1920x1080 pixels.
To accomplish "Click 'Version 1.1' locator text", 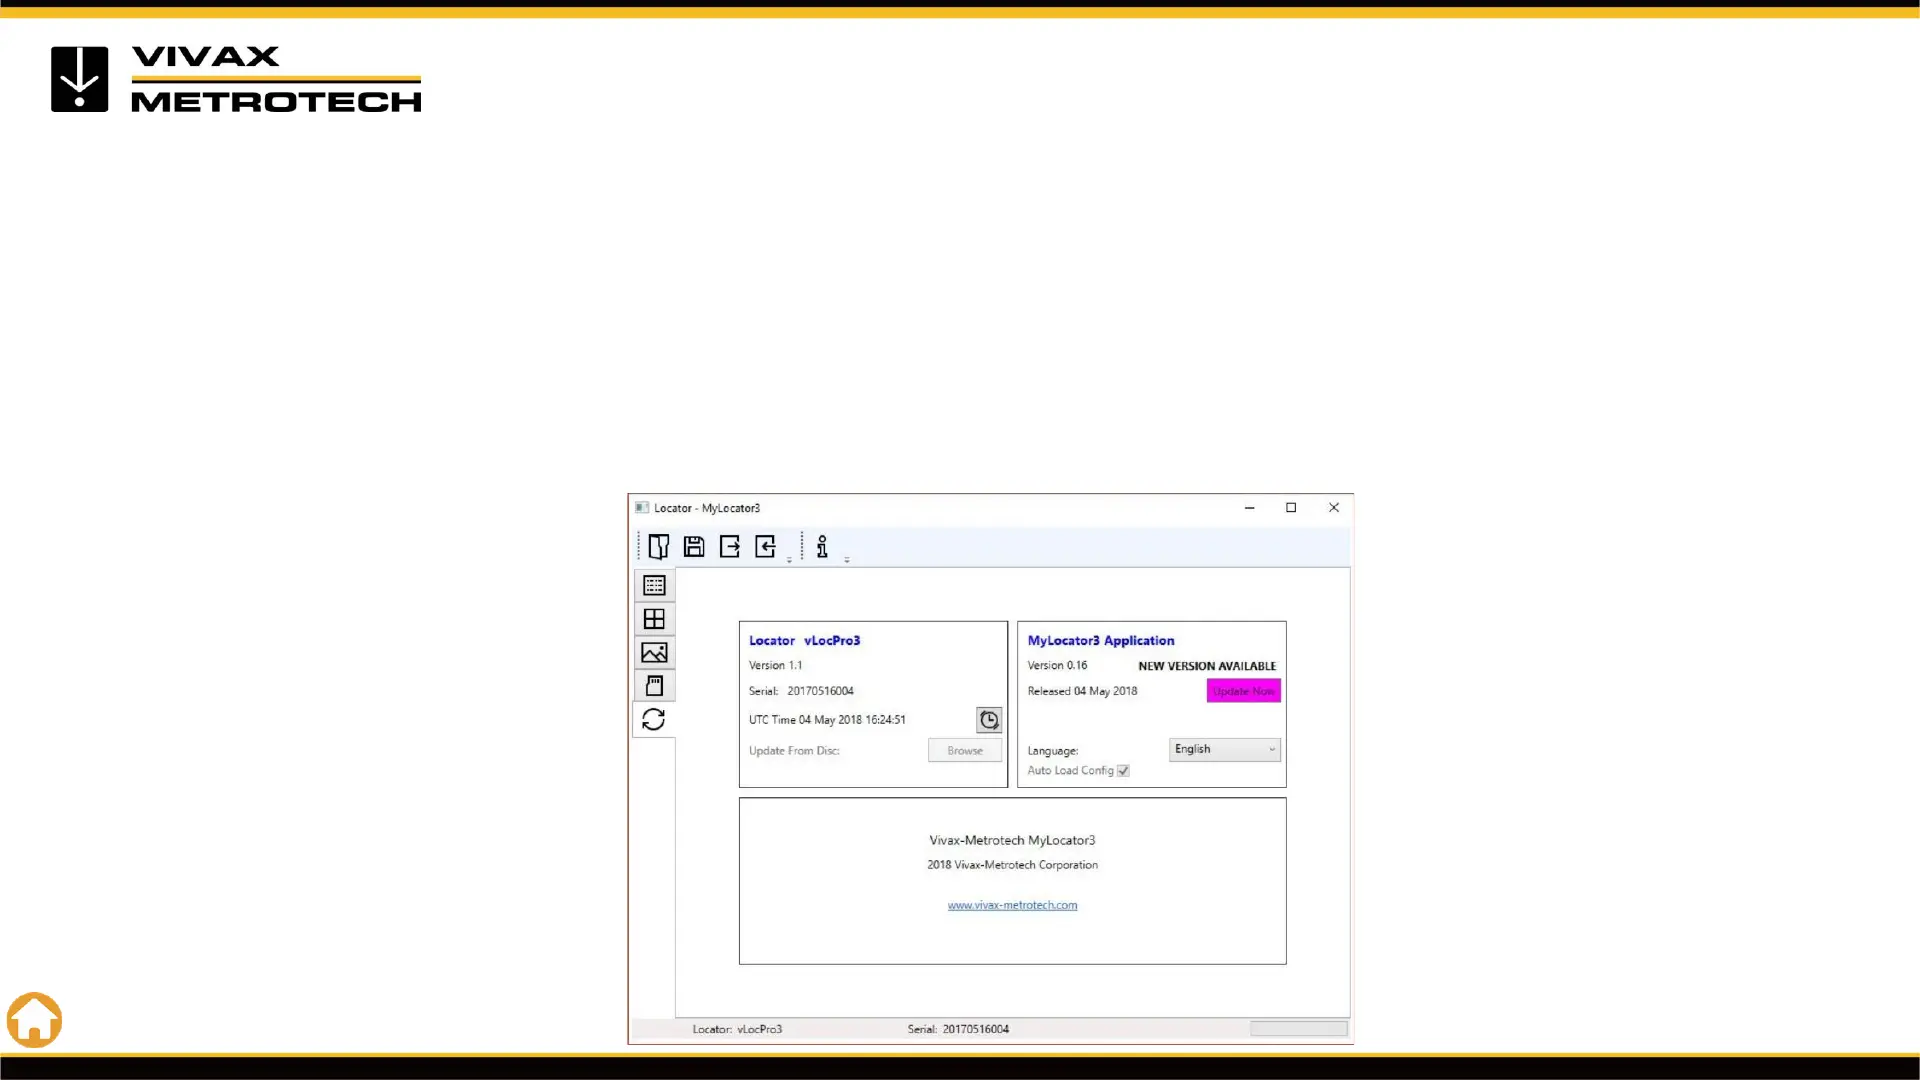I will click(775, 665).
